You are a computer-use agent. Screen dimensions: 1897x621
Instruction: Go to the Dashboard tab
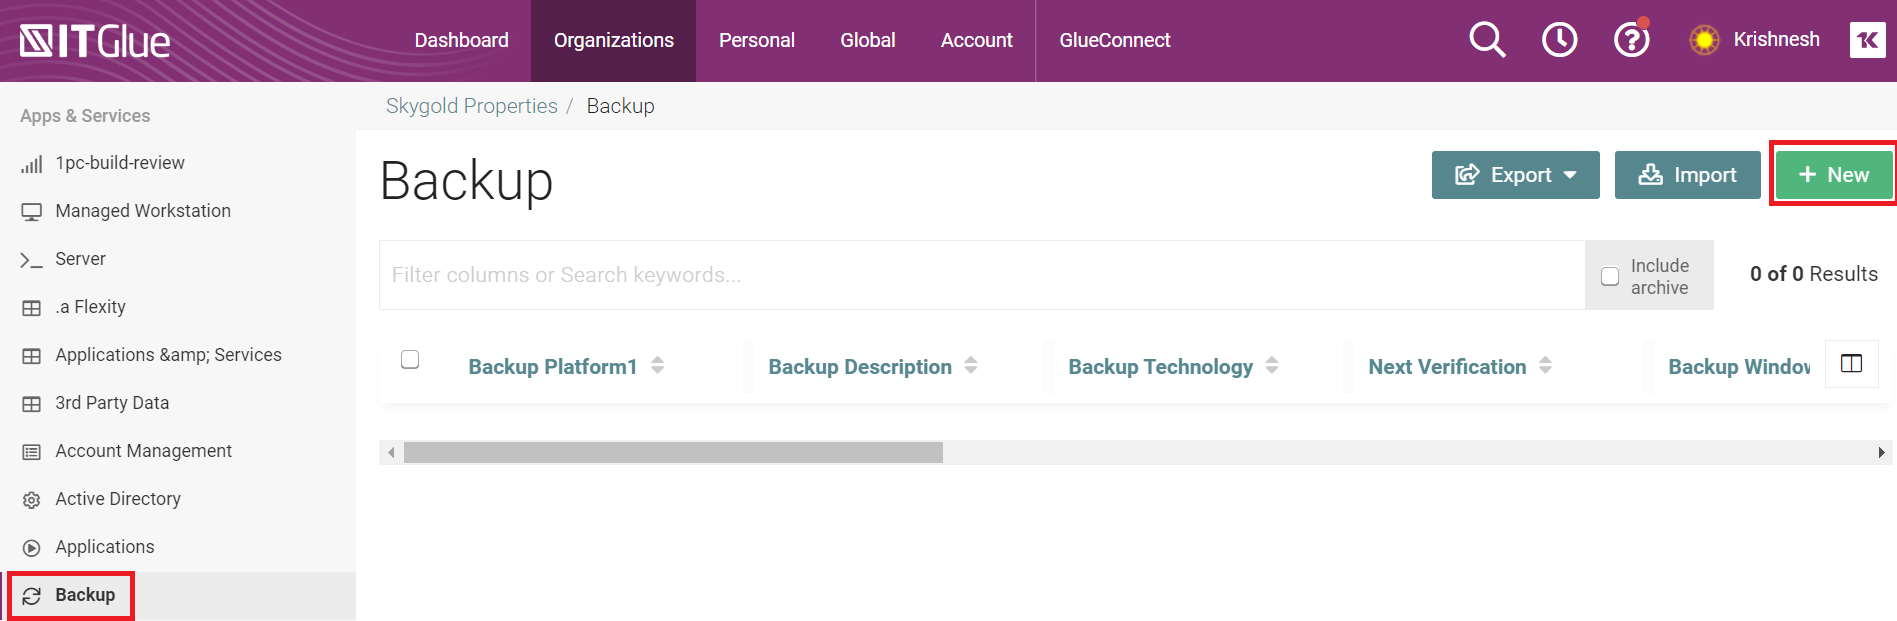[462, 40]
